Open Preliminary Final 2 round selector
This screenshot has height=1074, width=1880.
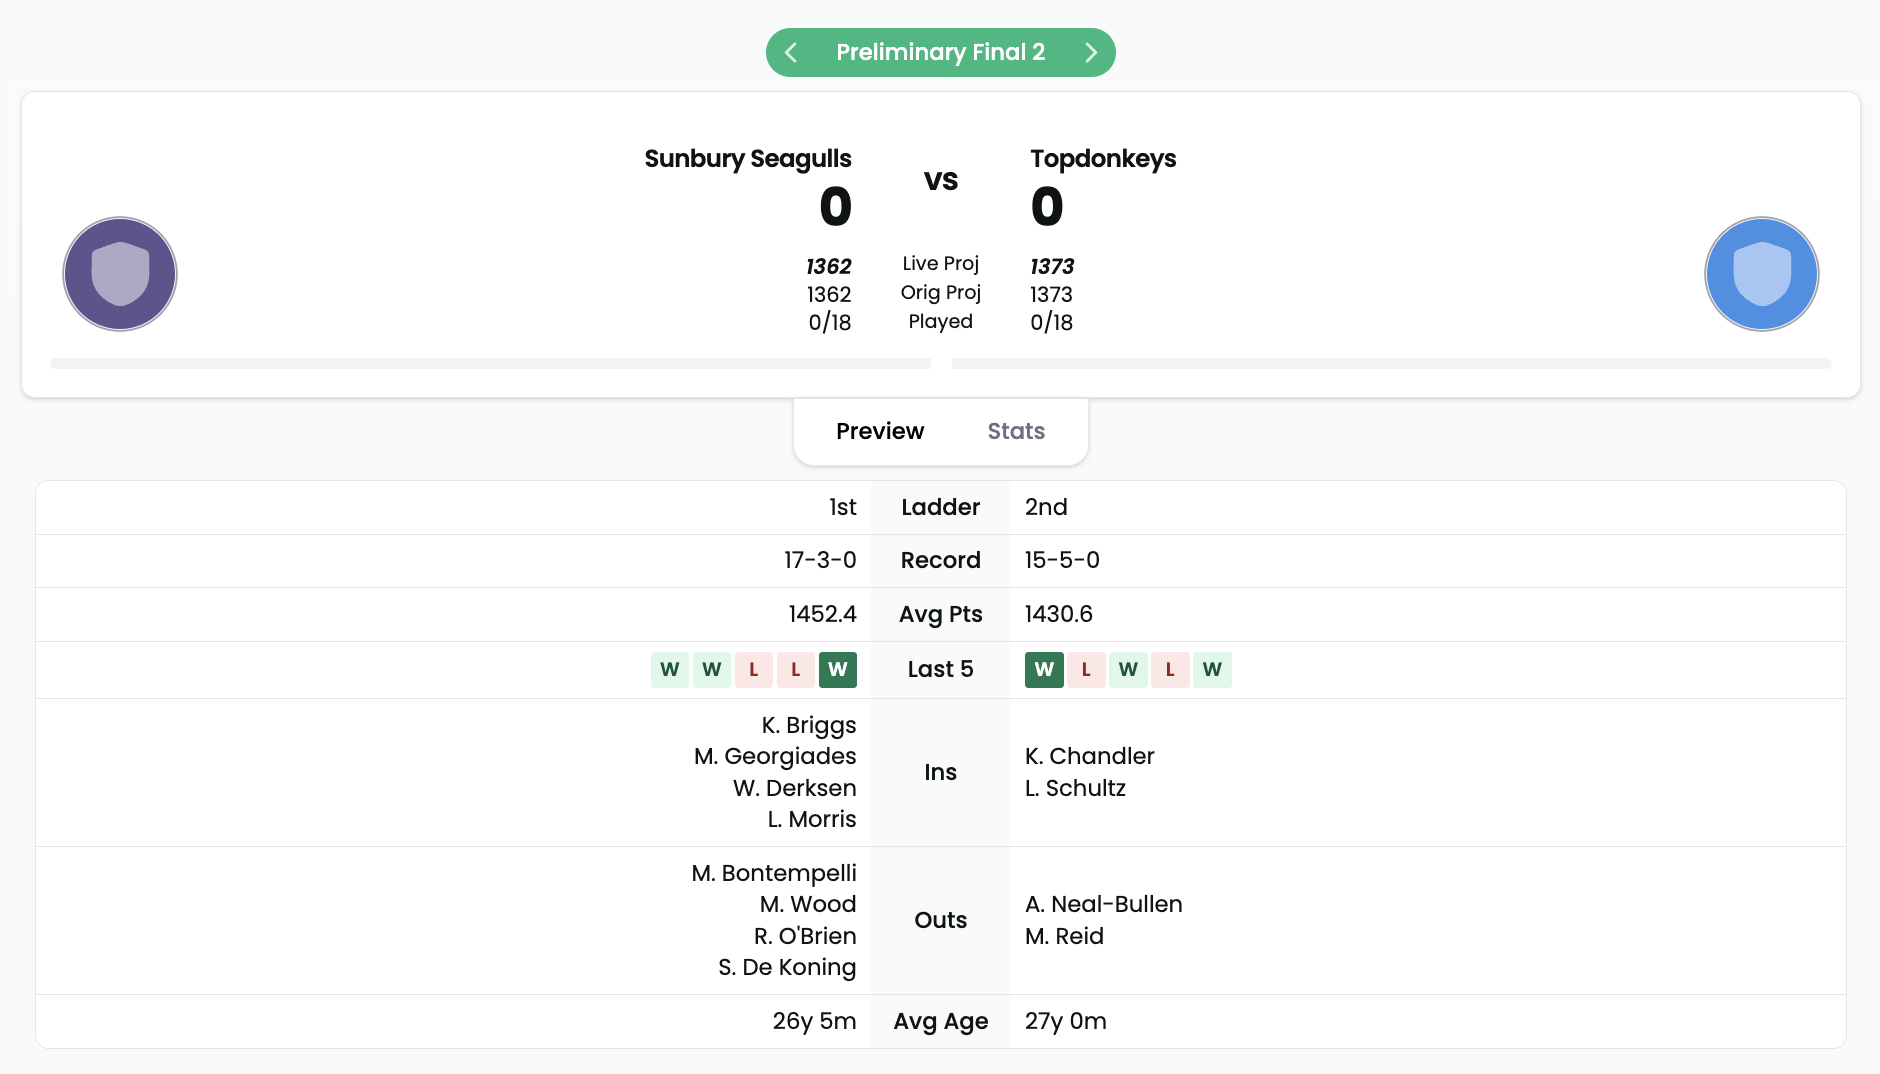pyautogui.click(x=941, y=52)
